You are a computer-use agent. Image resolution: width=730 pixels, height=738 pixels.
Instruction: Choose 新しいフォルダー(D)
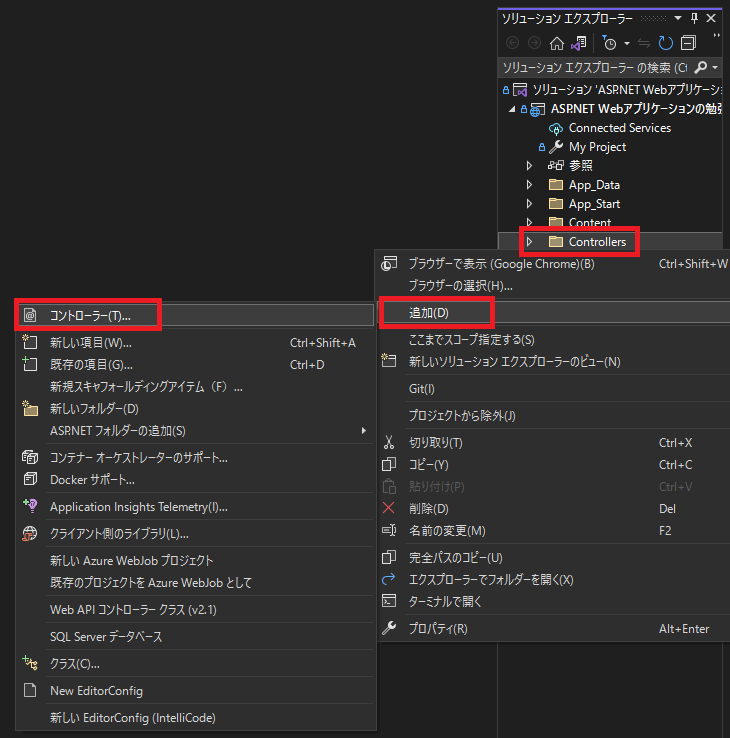(195, 409)
